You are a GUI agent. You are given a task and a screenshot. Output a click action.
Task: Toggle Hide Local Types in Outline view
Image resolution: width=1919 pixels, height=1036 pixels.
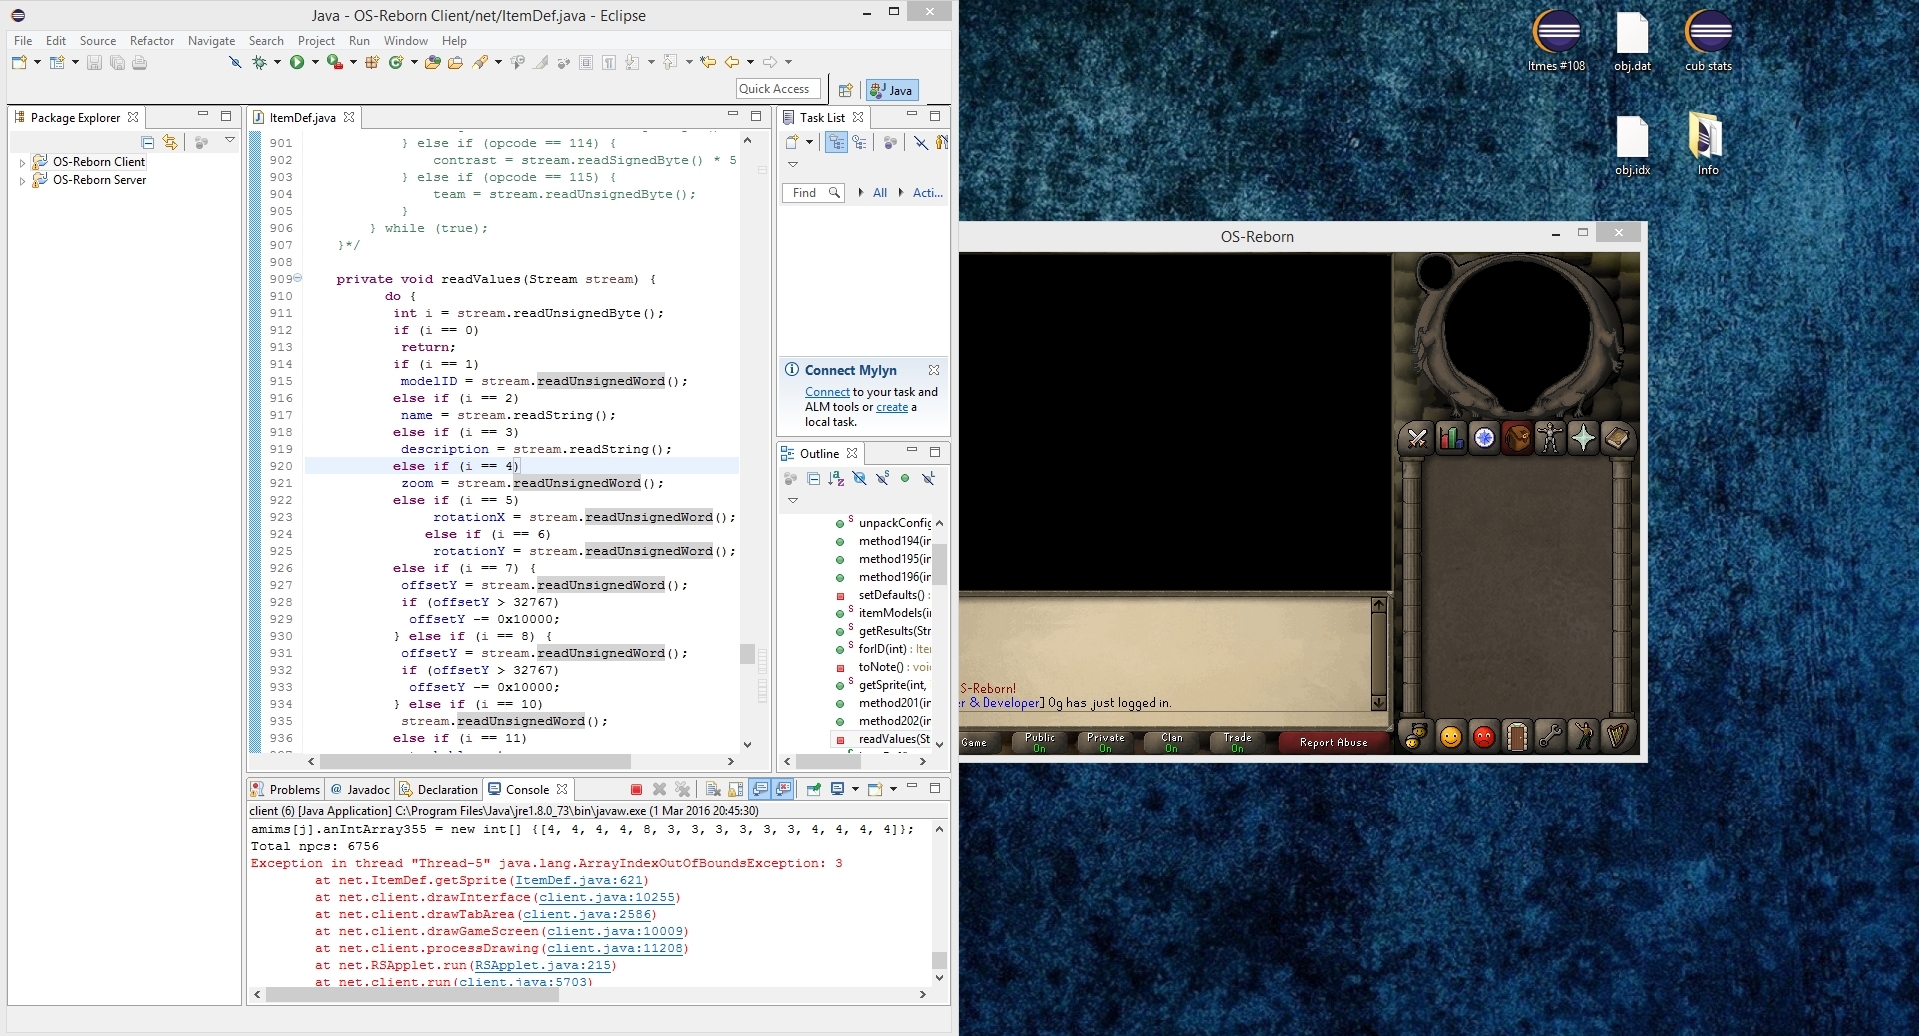[928, 479]
